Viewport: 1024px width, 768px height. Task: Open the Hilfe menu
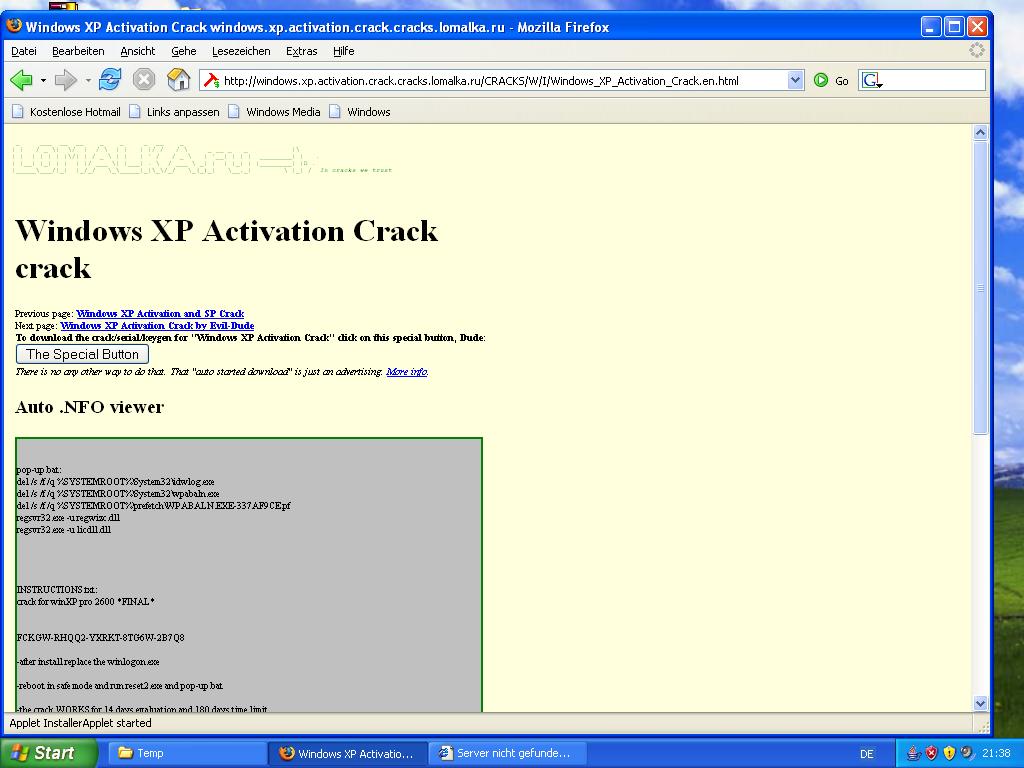point(344,51)
